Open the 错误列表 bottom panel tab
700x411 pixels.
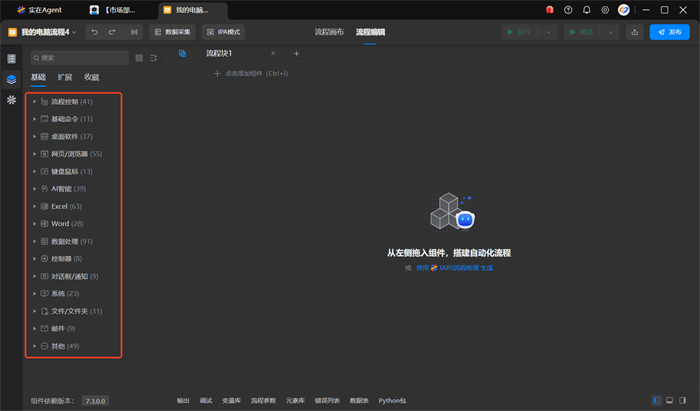pyautogui.click(x=327, y=401)
